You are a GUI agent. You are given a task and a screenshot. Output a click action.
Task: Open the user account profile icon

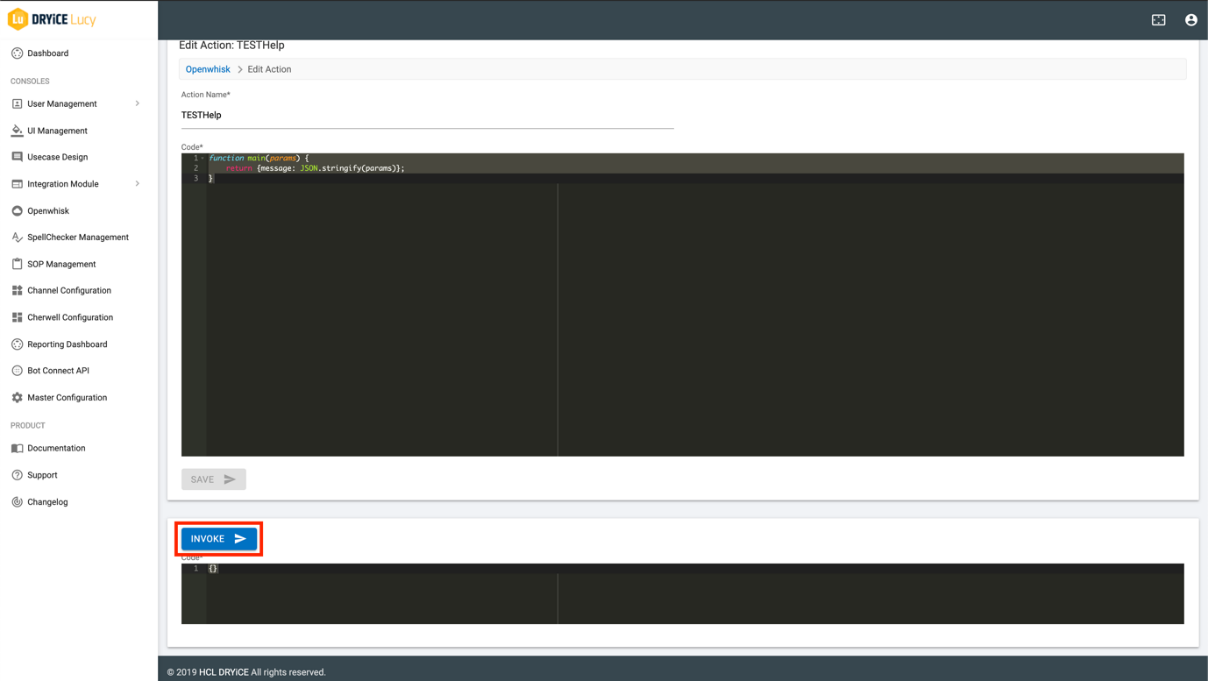[1191, 20]
